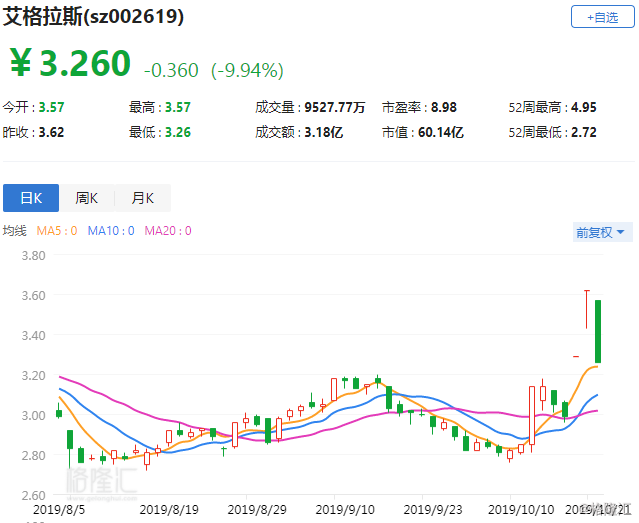Click the change percentage (-9.94%)

(x=247, y=70)
